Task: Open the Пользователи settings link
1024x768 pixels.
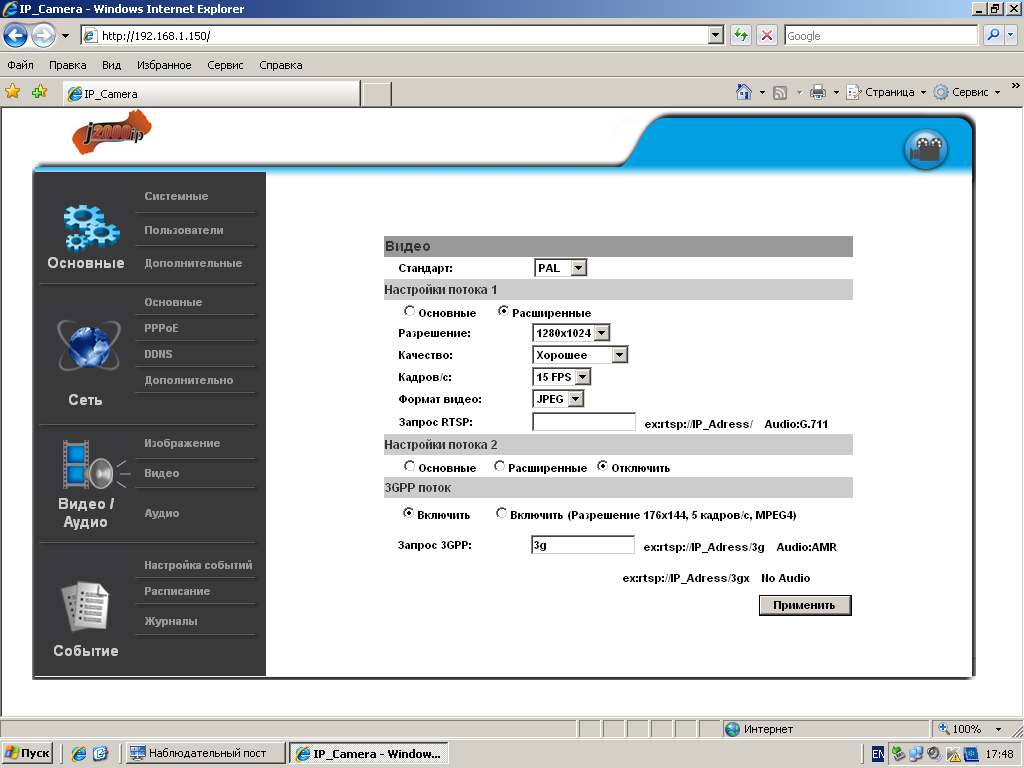Action: [184, 230]
